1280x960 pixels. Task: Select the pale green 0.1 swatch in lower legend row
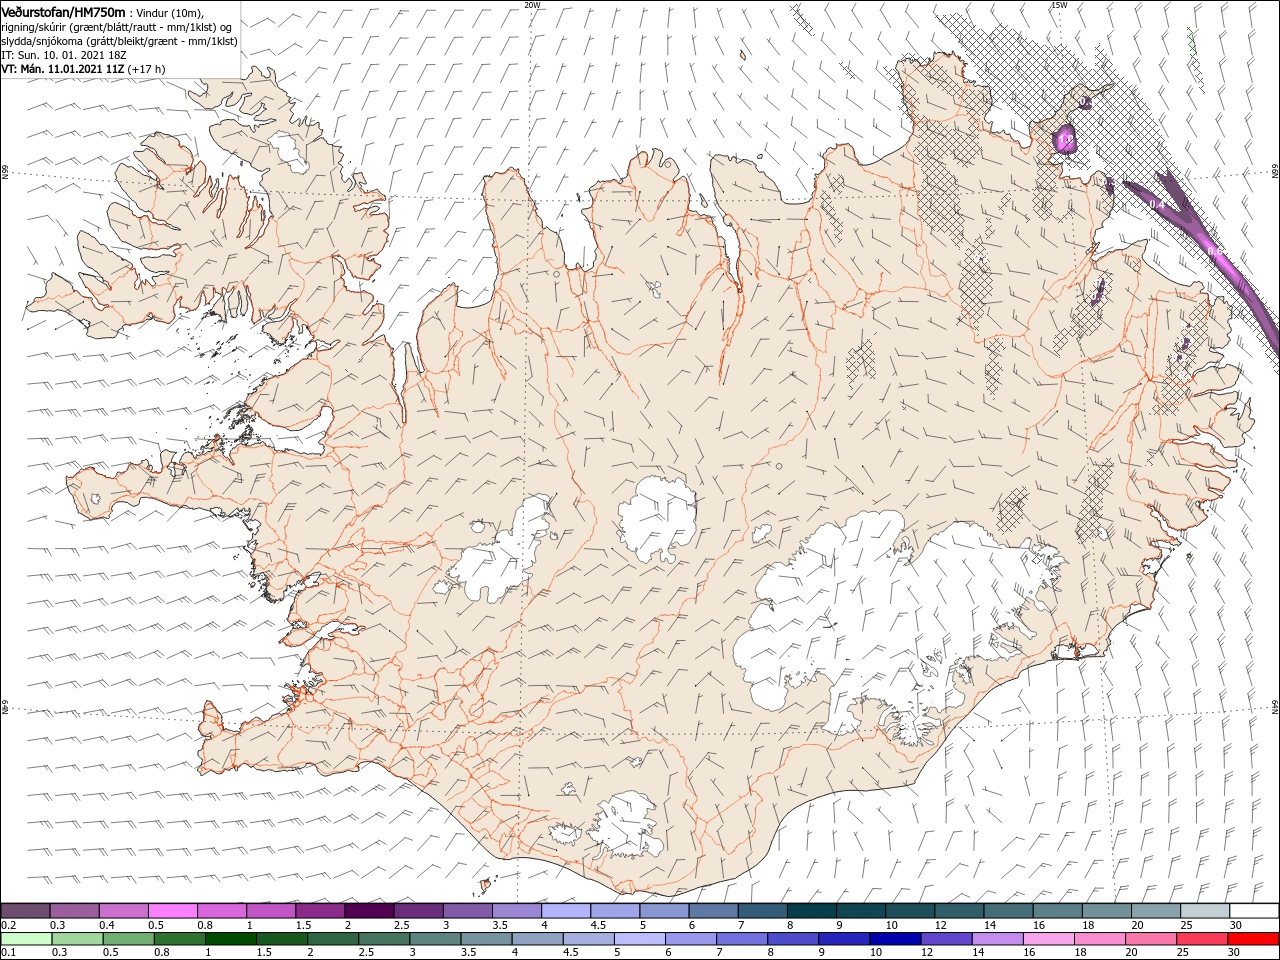[25, 939]
